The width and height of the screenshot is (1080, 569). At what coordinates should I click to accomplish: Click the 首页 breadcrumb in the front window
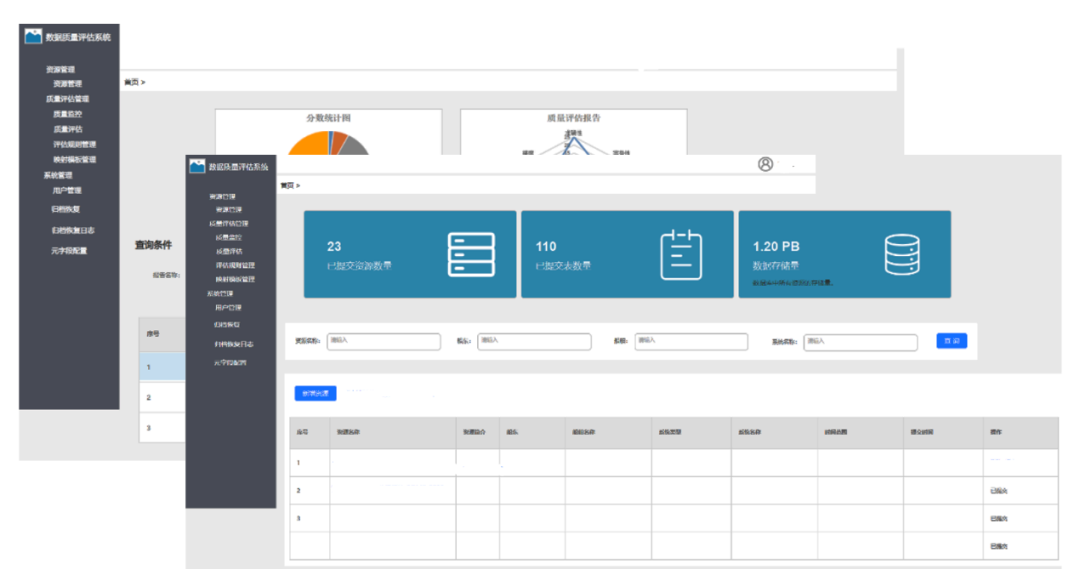coord(288,185)
